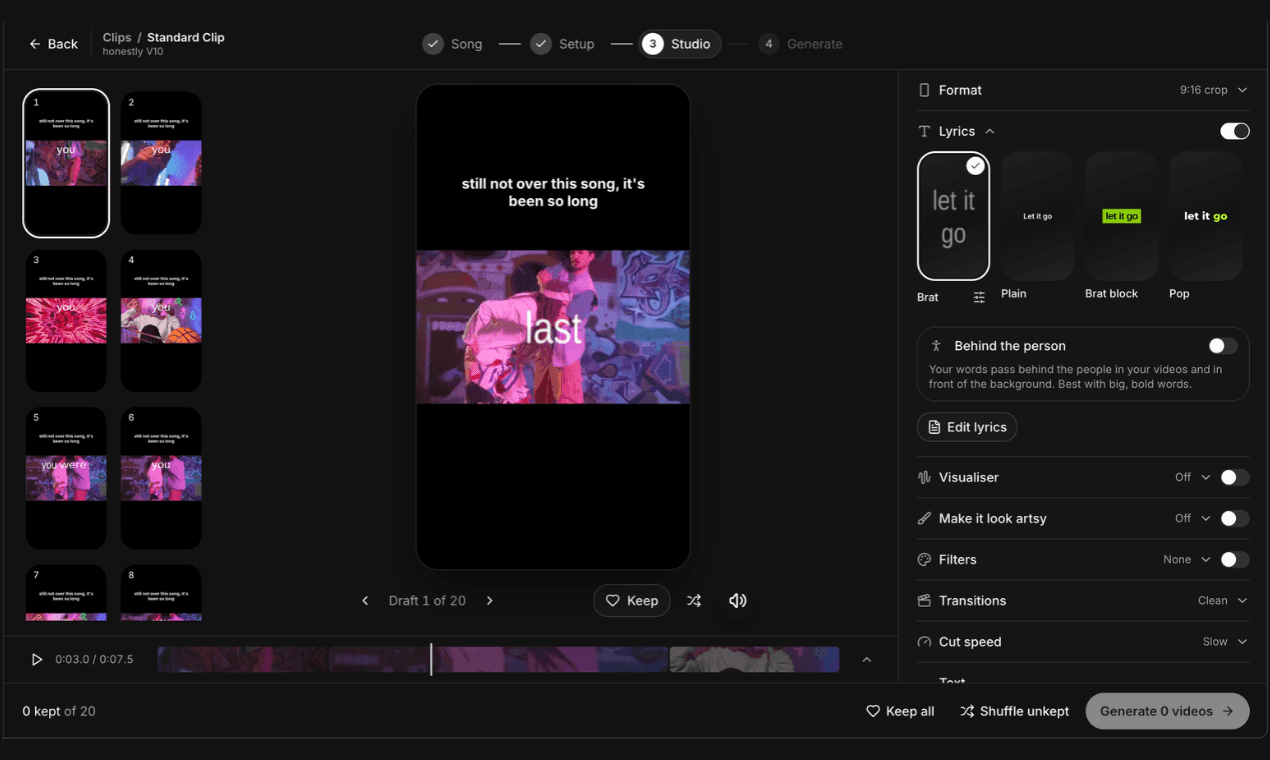Jump to the Setup step

[x=563, y=44]
